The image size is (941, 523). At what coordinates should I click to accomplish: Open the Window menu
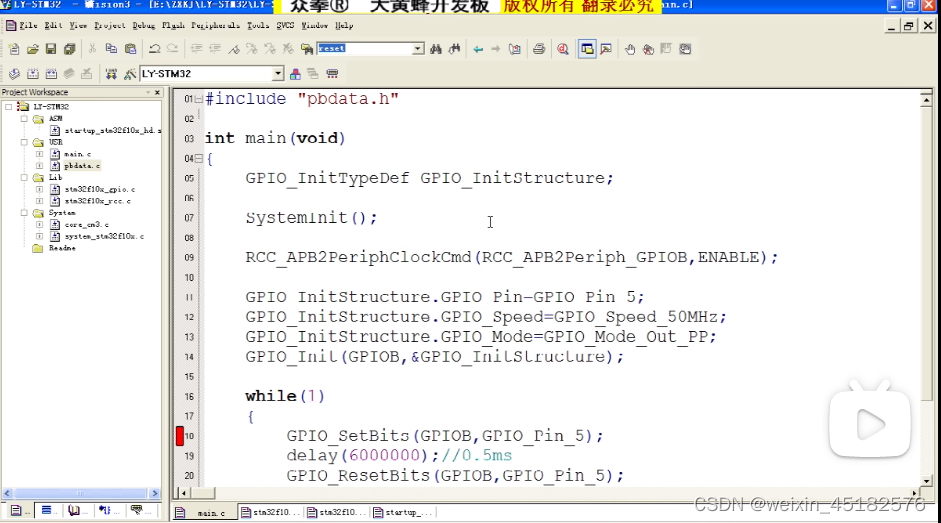[314, 25]
